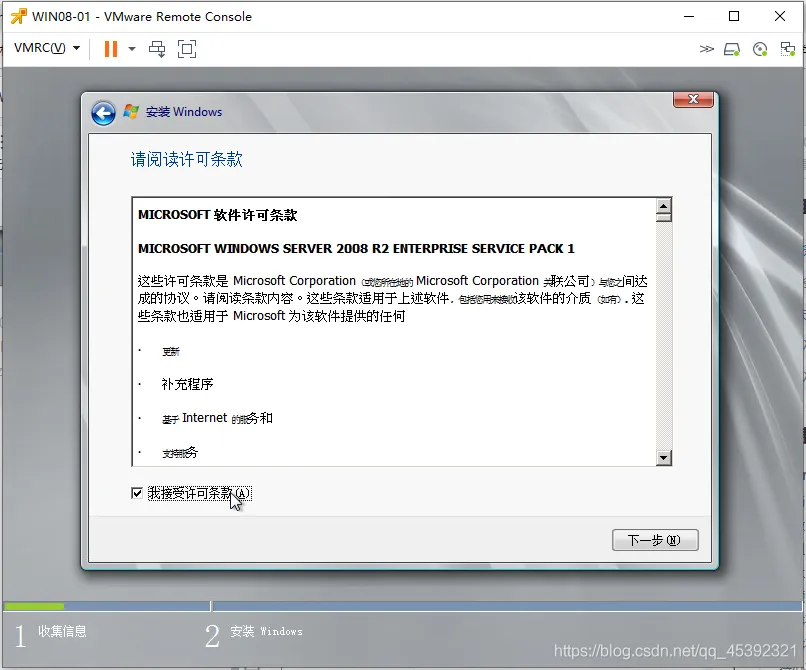Viewport: 806px width, 670px height.
Task: Maximize the VMware Remote Console window
Action: (734, 16)
